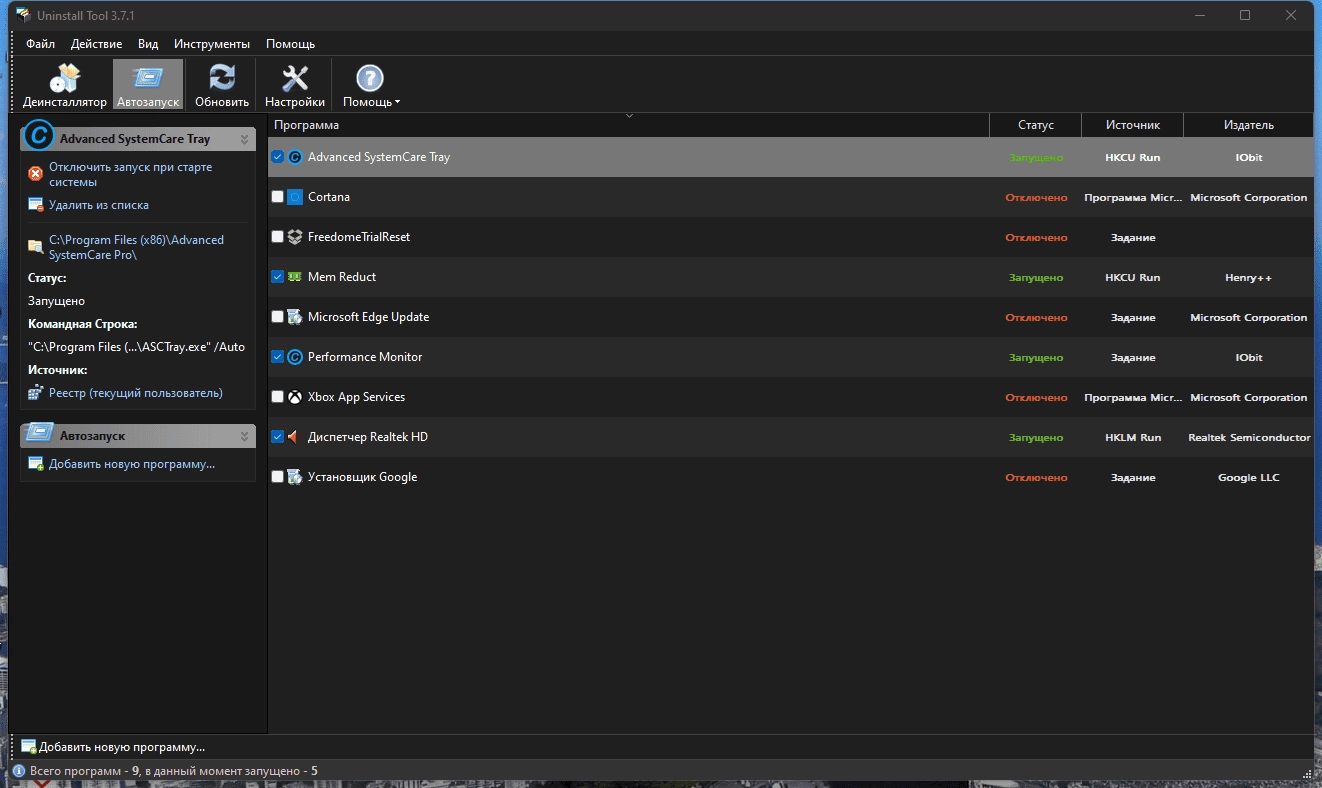The height and width of the screenshot is (788, 1322).
Task: Click the FreedomeTrialReset dropbox-style icon
Action: tap(295, 237)
